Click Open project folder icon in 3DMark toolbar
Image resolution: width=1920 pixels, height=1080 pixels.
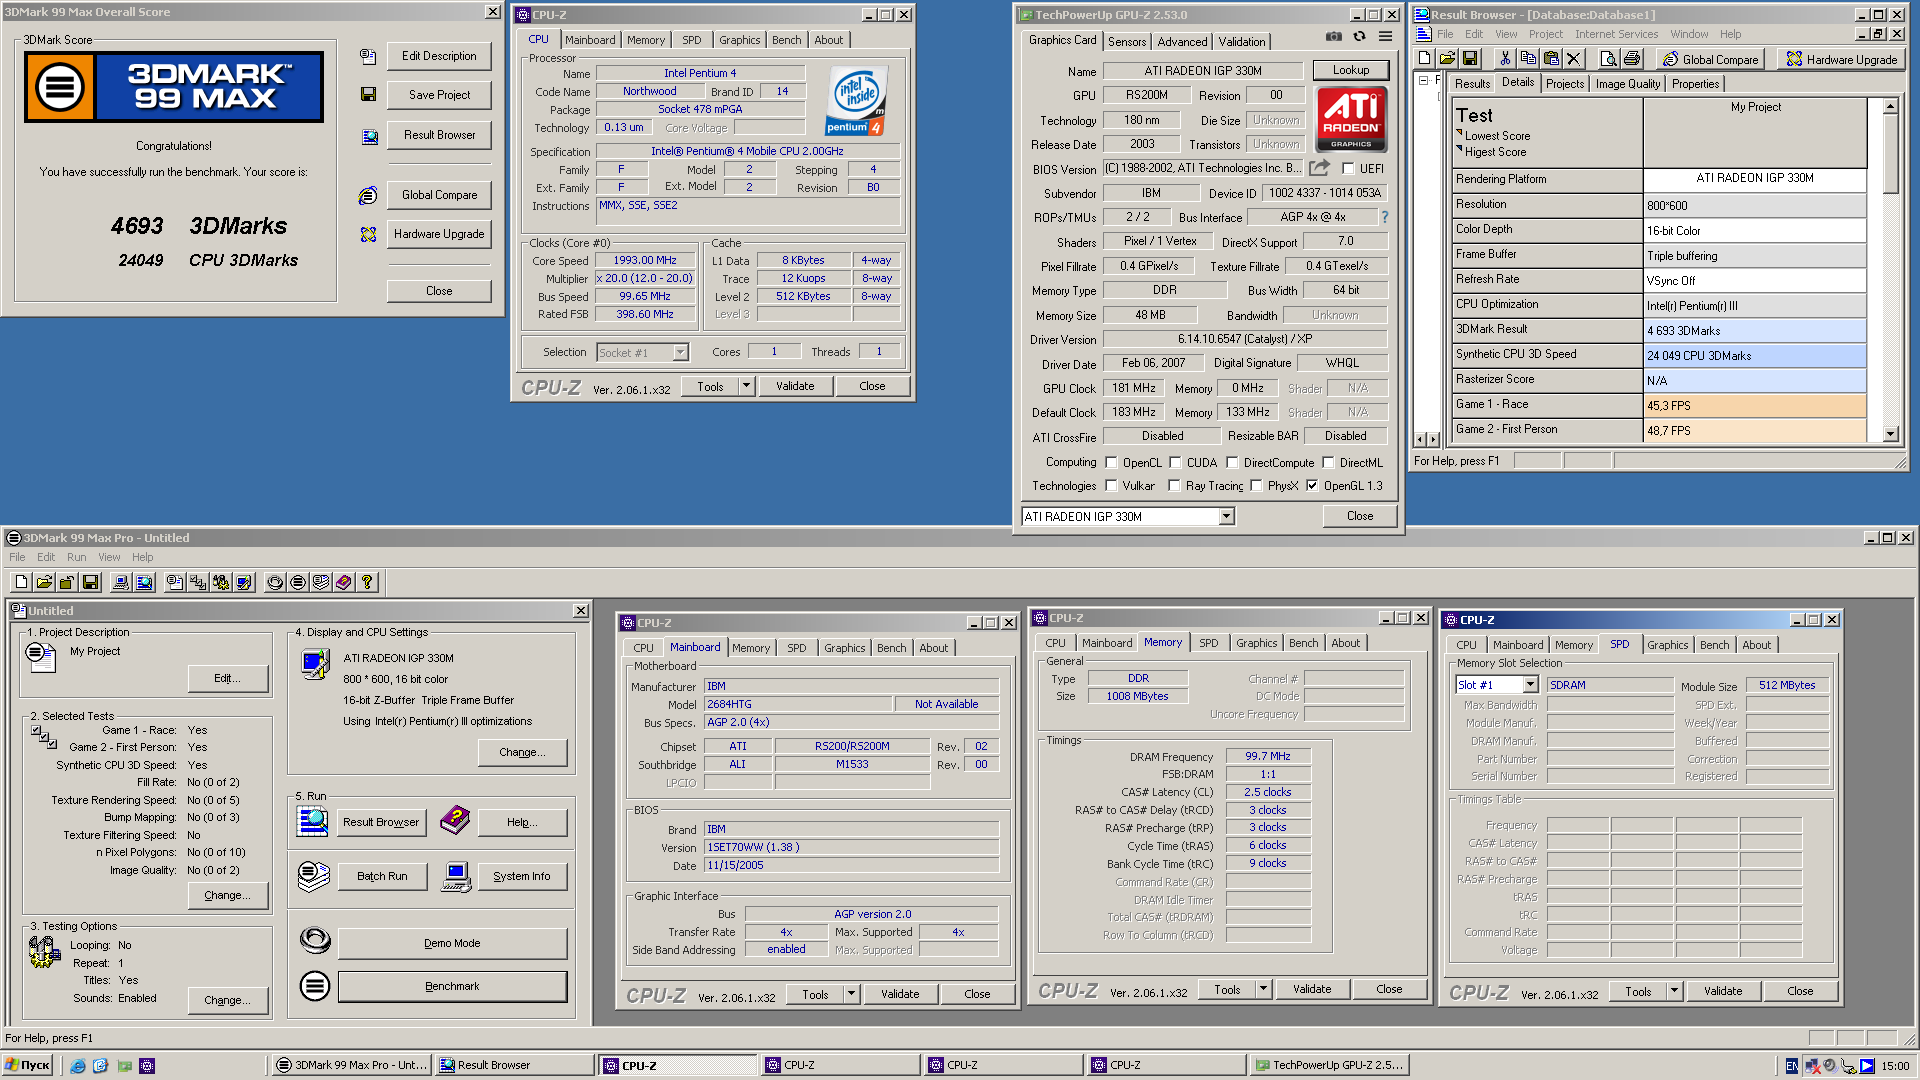(44, 582)
